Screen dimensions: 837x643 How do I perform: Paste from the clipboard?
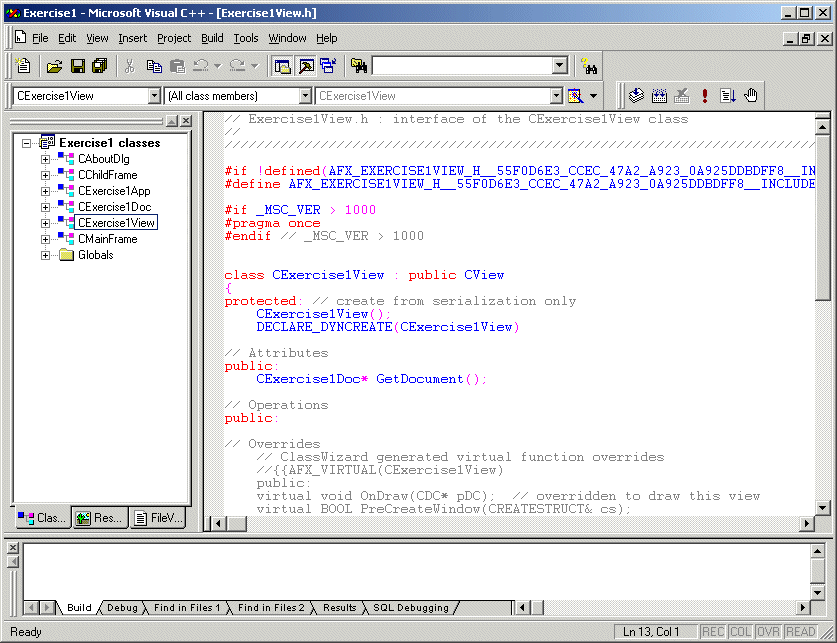[176, 65]
